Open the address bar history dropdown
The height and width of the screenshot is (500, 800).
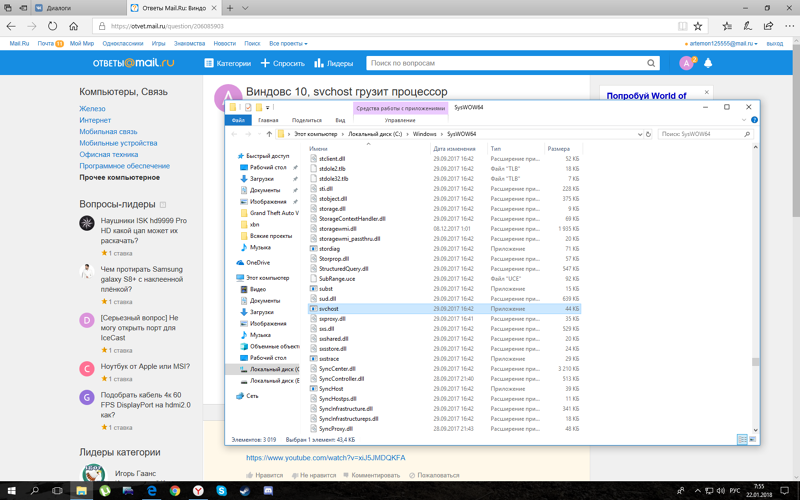coord(640,134)
